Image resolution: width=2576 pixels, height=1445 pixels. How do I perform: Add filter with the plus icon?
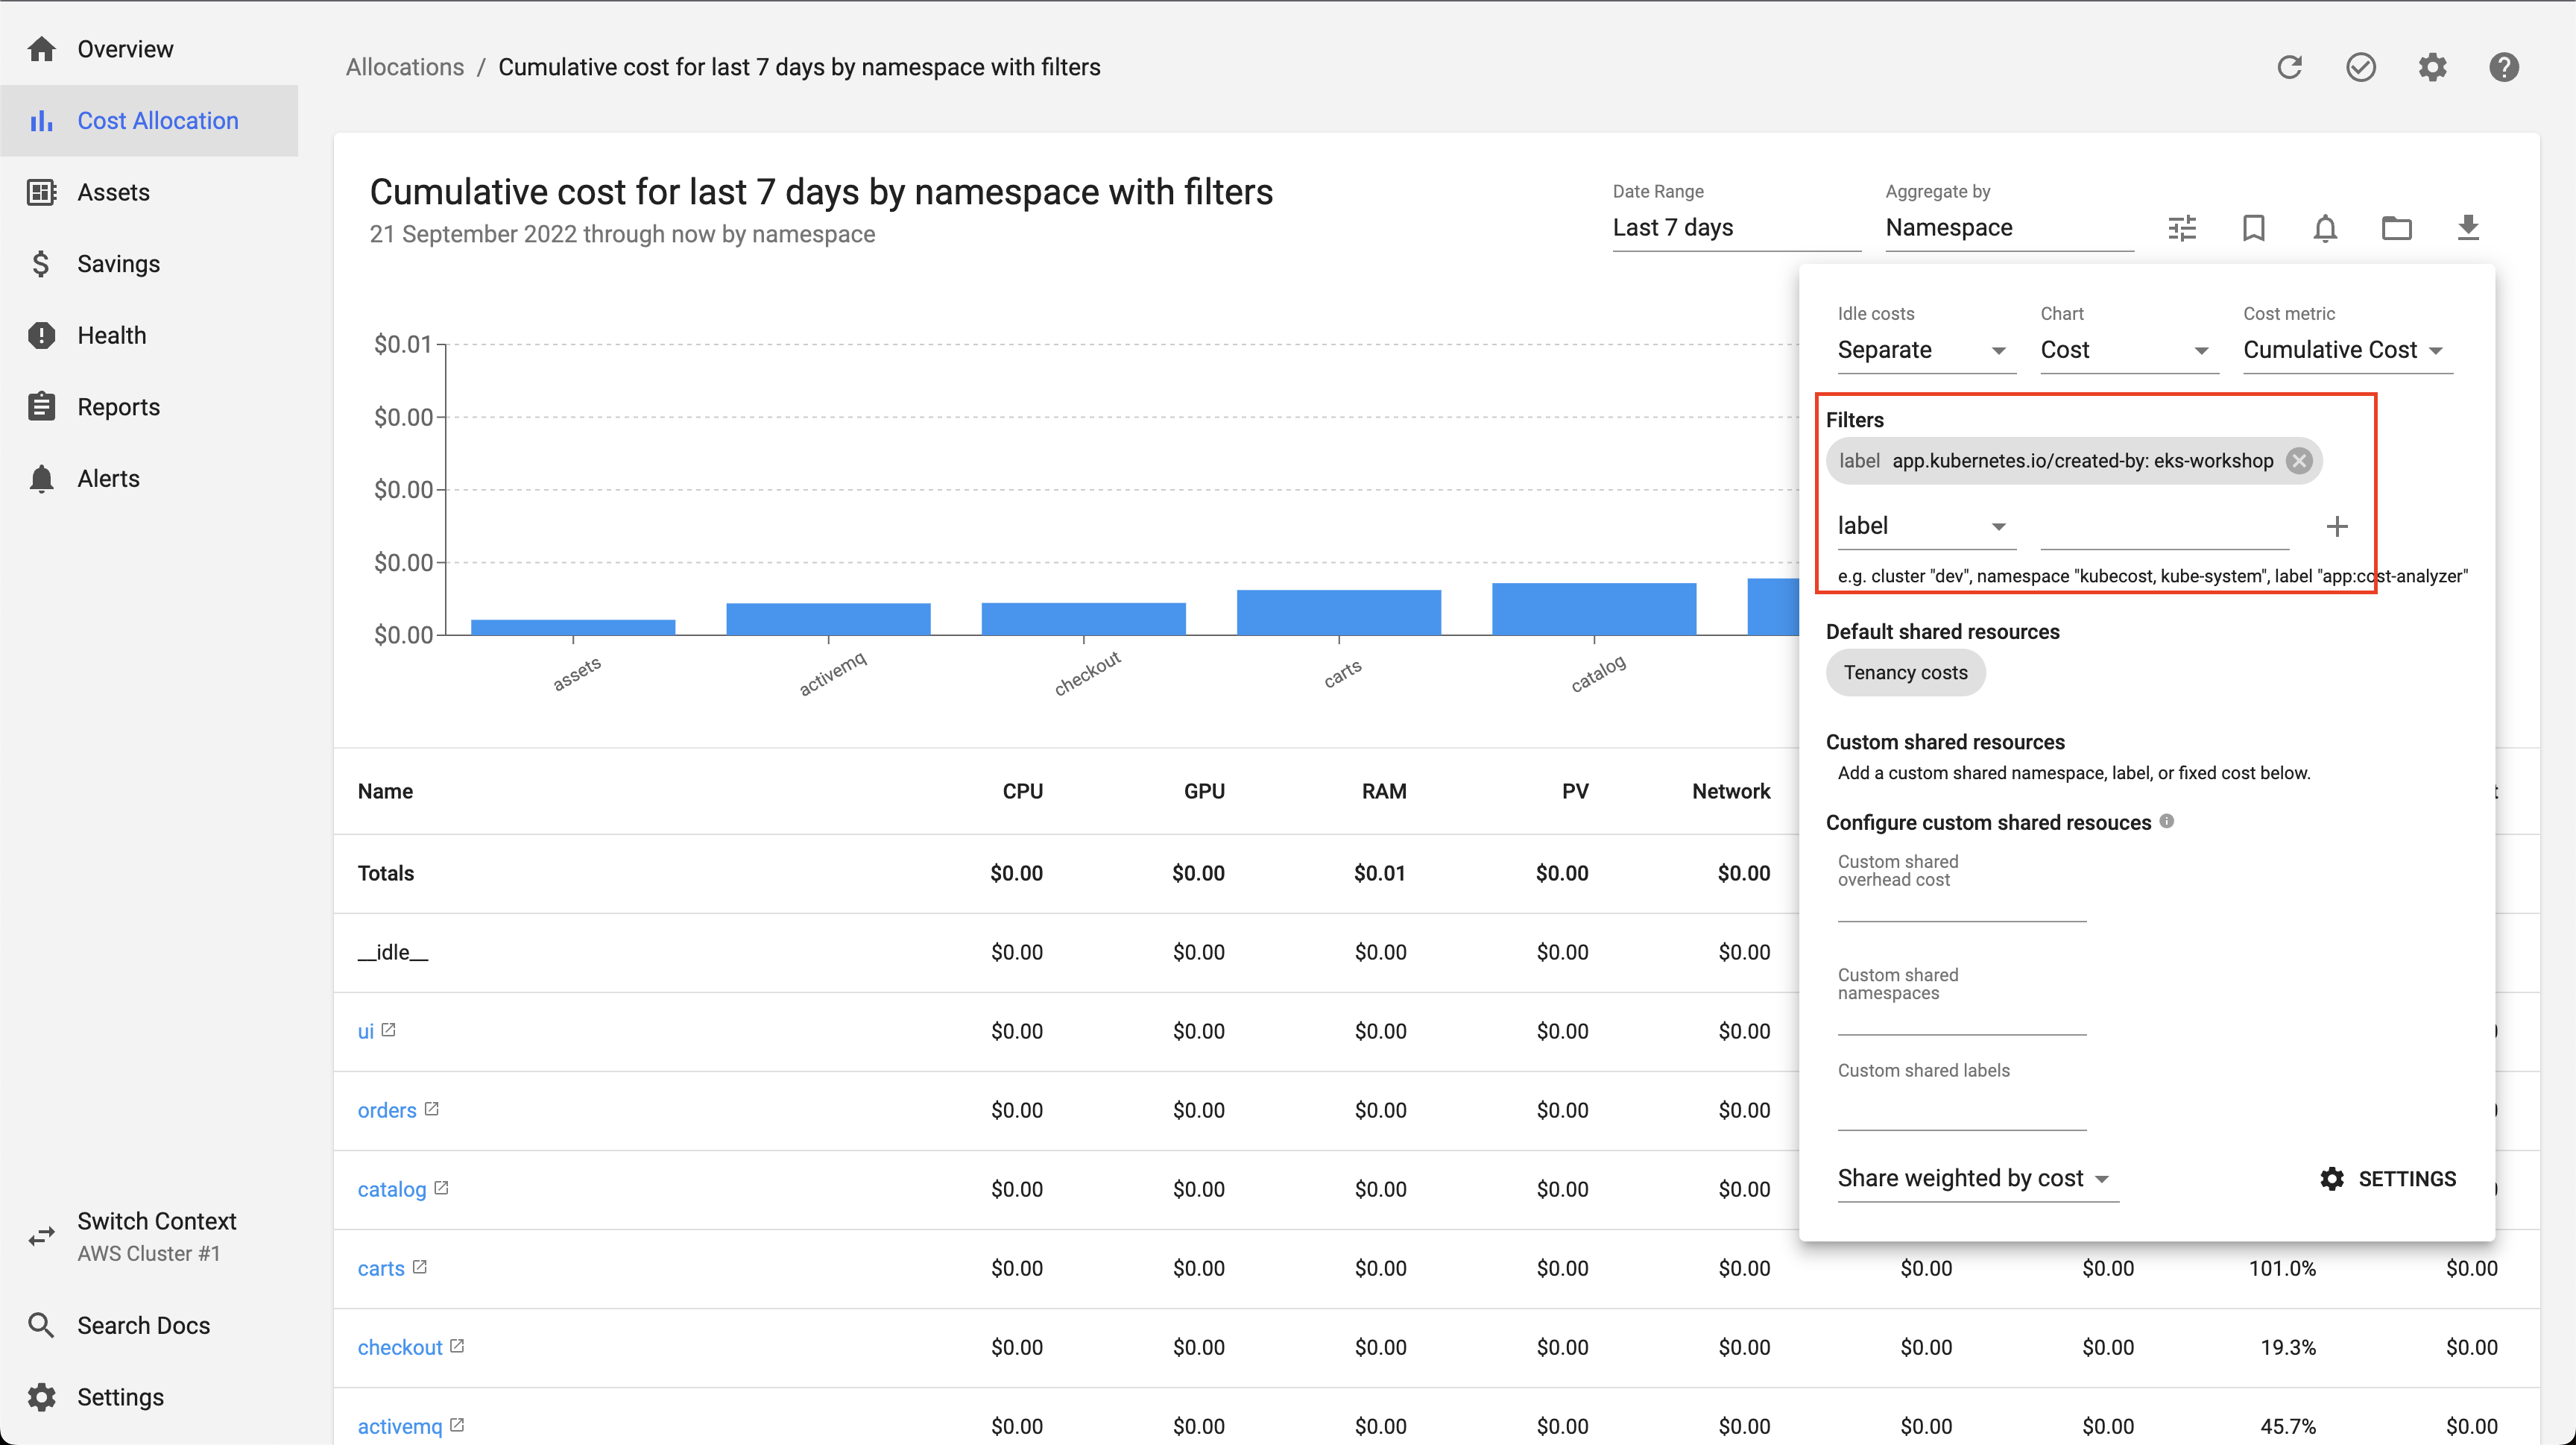(x=2336, y=526)
